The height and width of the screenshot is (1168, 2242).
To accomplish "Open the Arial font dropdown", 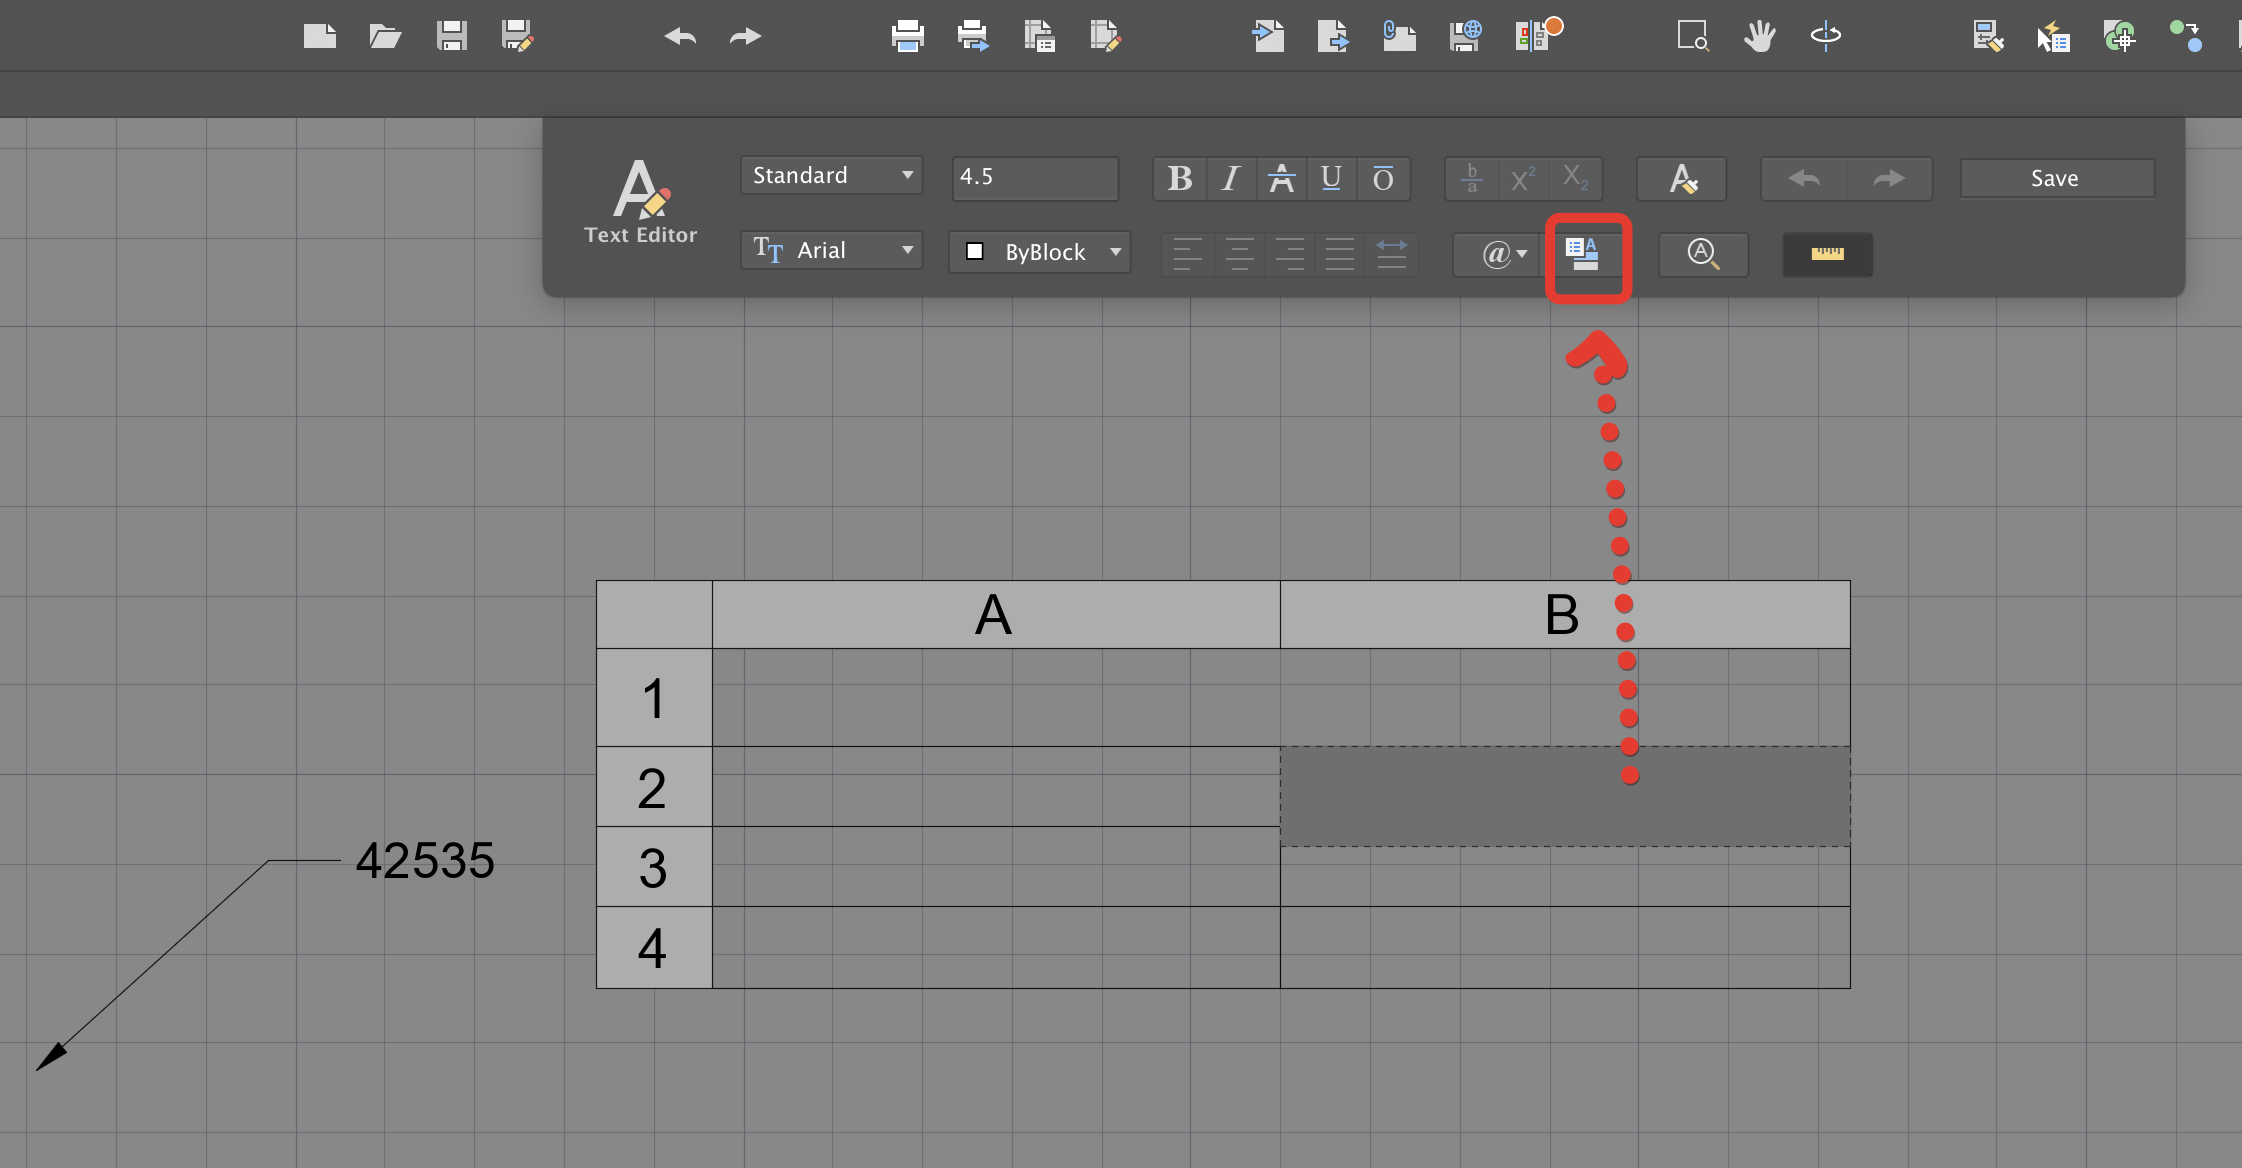I will click(x=830, y=250).
